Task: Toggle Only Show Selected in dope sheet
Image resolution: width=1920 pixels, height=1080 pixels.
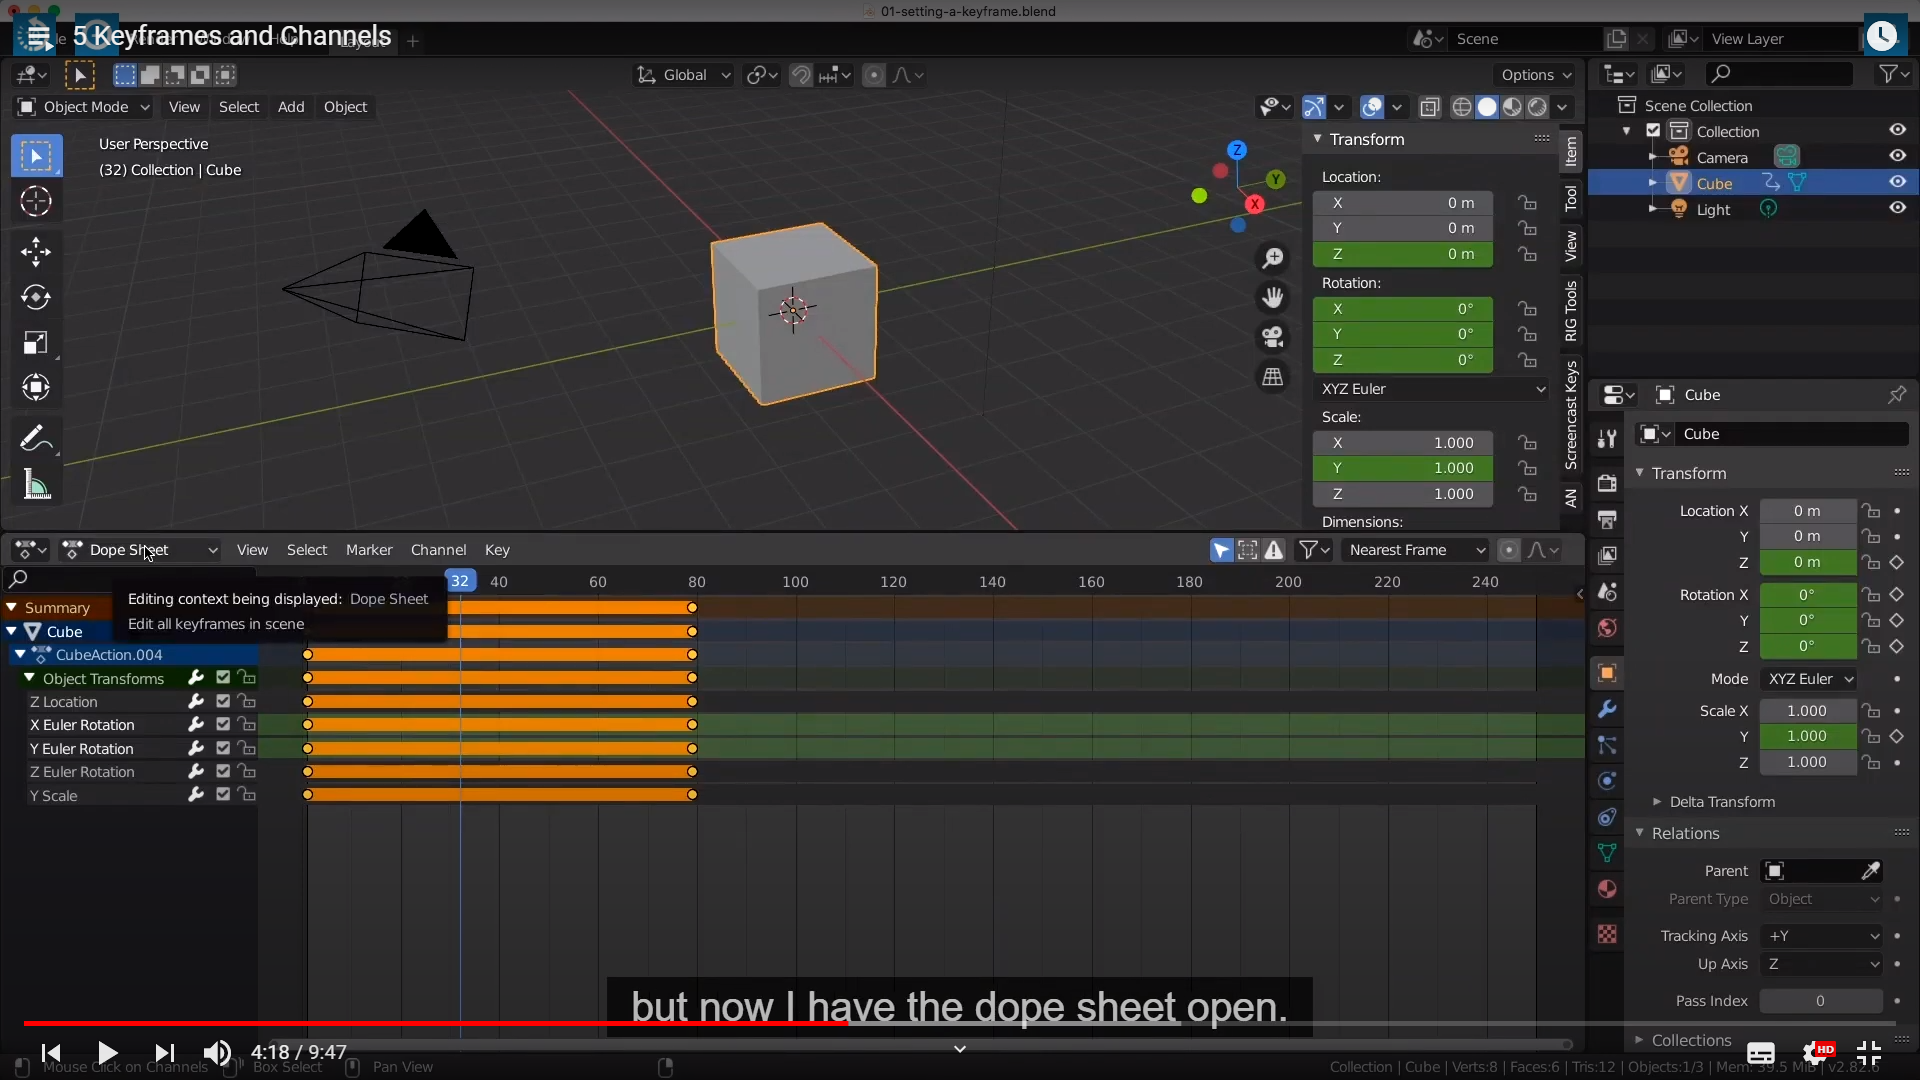Action: (x=1221, y=550)
